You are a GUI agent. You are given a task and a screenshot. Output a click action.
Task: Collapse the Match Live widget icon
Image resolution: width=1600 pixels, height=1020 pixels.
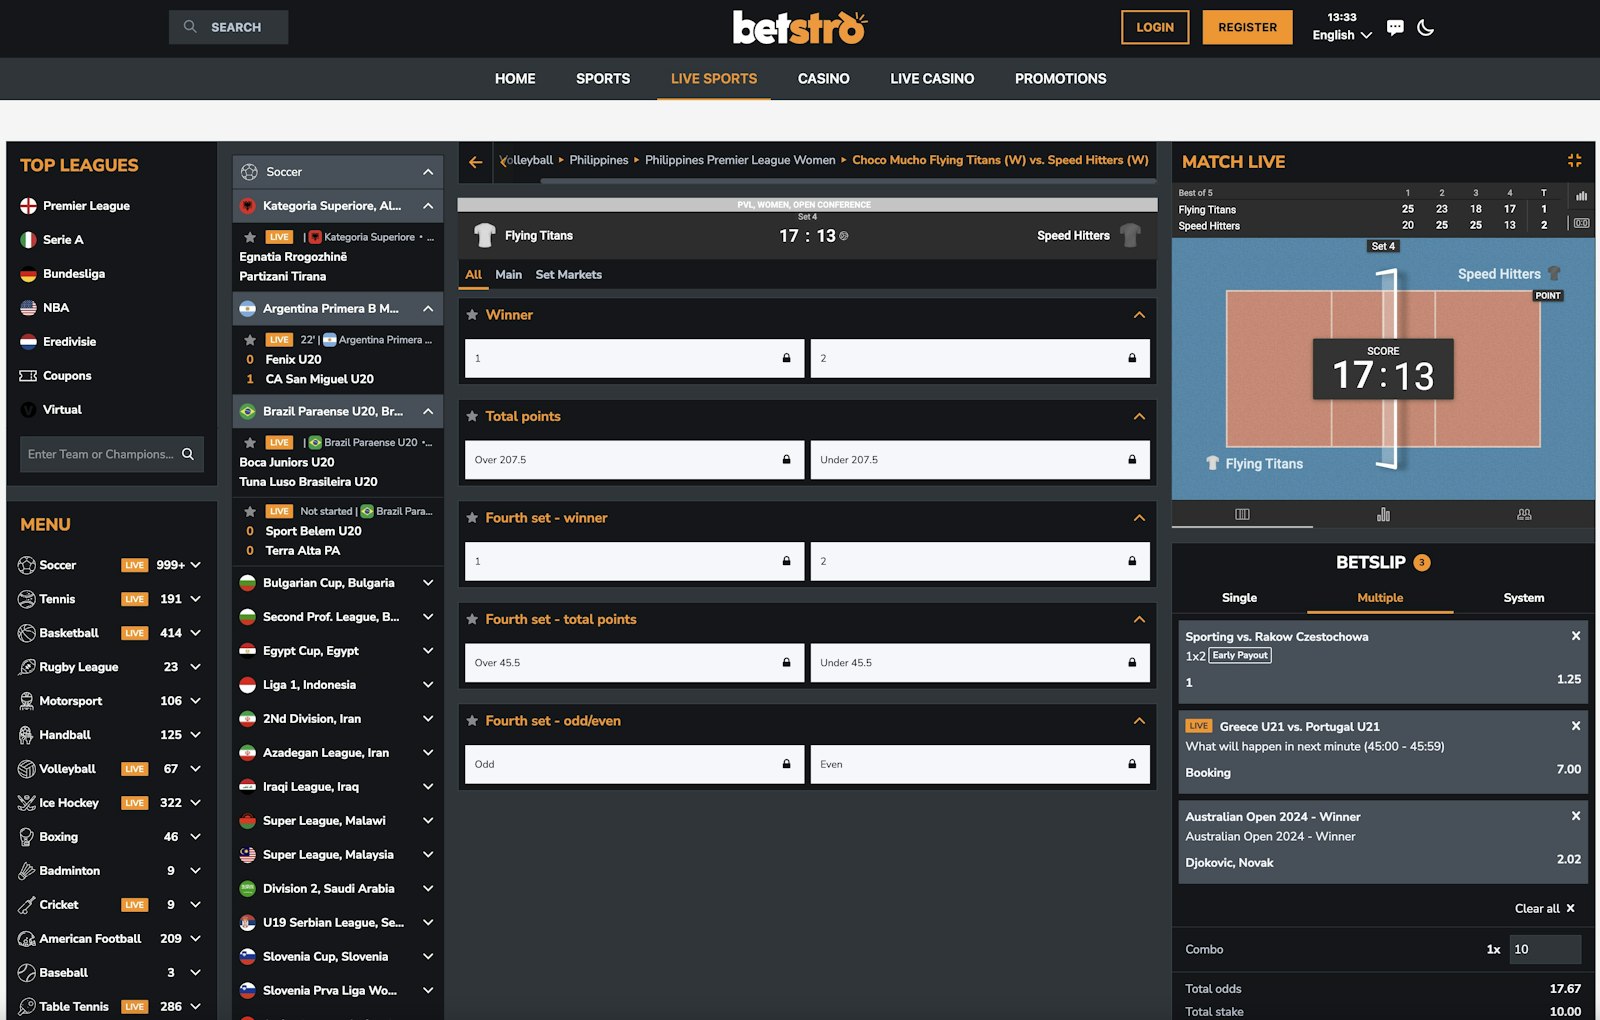(1574, 161)
